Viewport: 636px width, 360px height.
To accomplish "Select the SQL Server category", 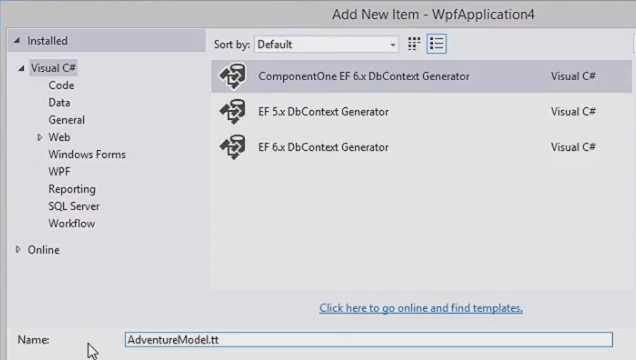I will [74, 206].
